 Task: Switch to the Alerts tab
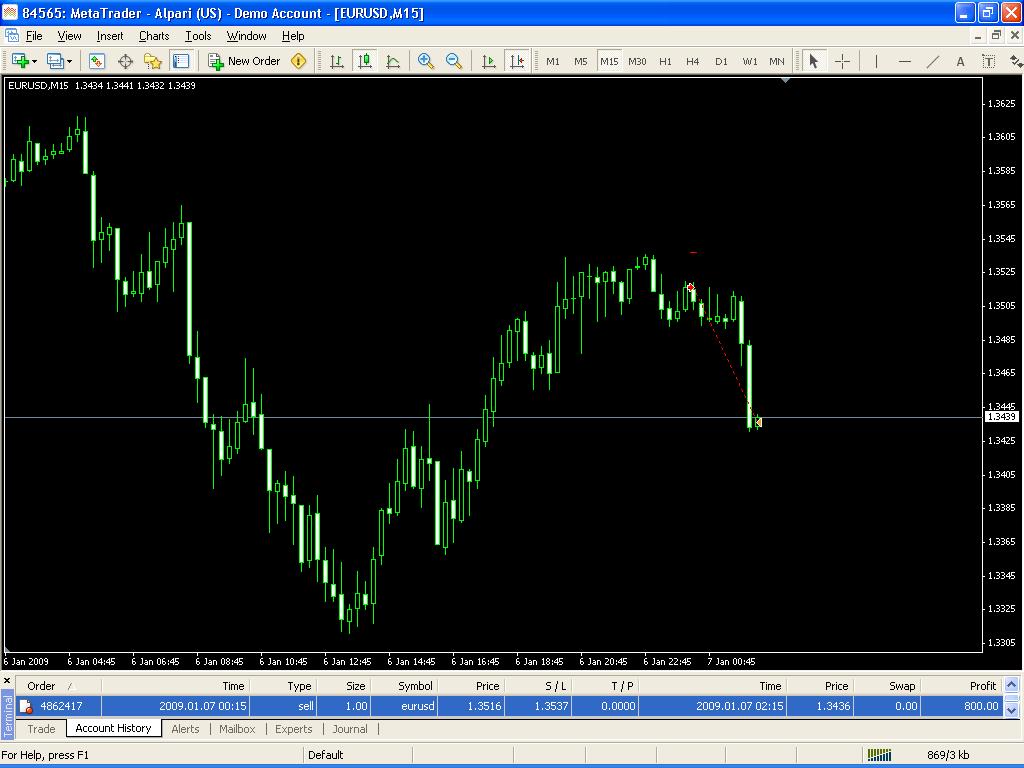185,729
